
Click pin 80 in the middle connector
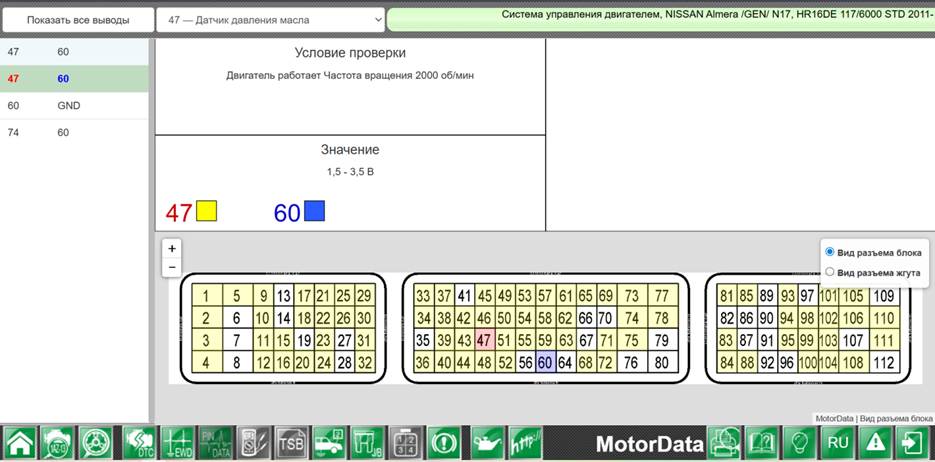pos(662,362)
